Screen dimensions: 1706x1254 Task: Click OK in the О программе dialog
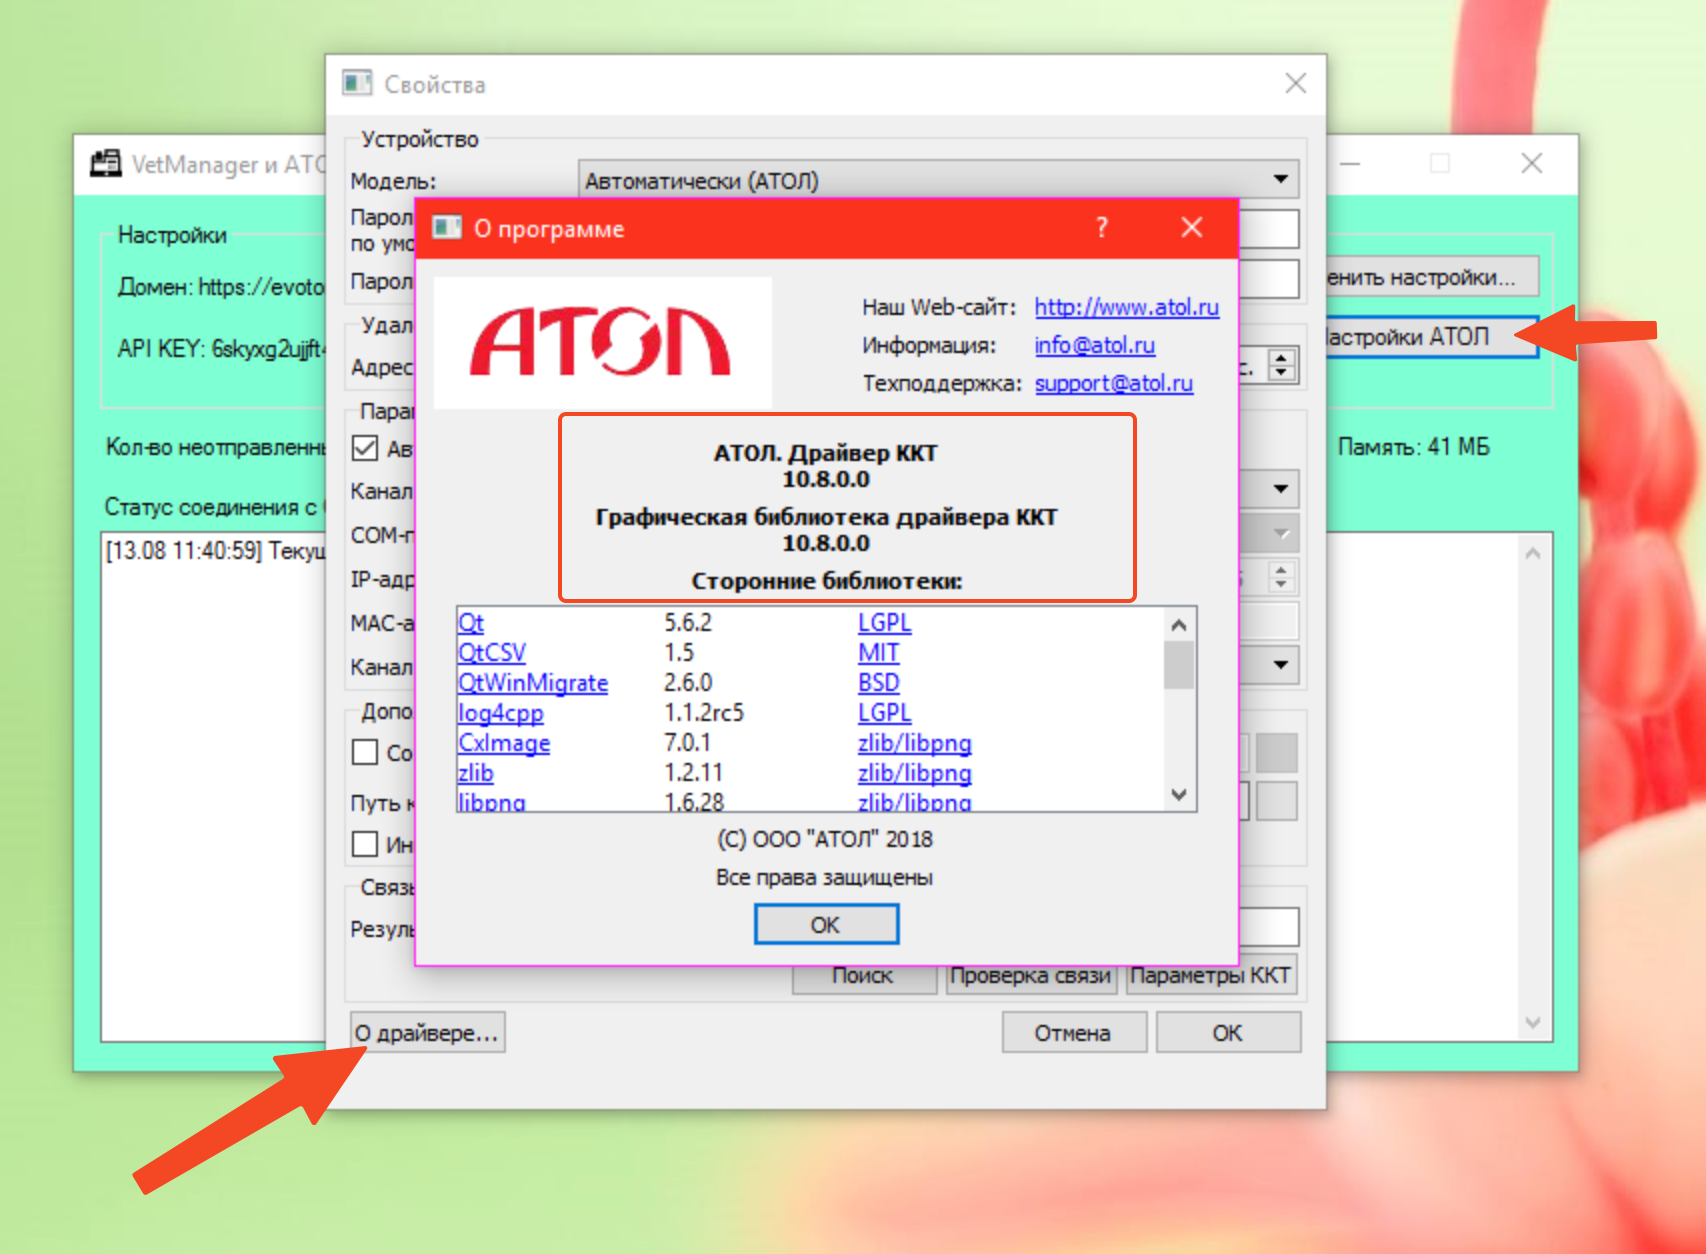[x=826, y=925]
